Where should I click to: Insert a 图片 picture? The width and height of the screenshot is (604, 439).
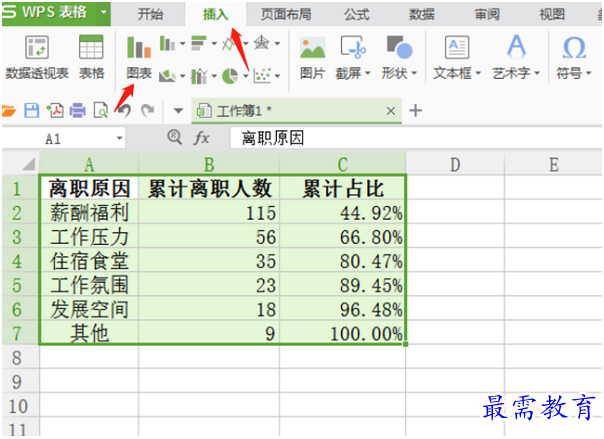pyautogui.click(x=312, y=57)
